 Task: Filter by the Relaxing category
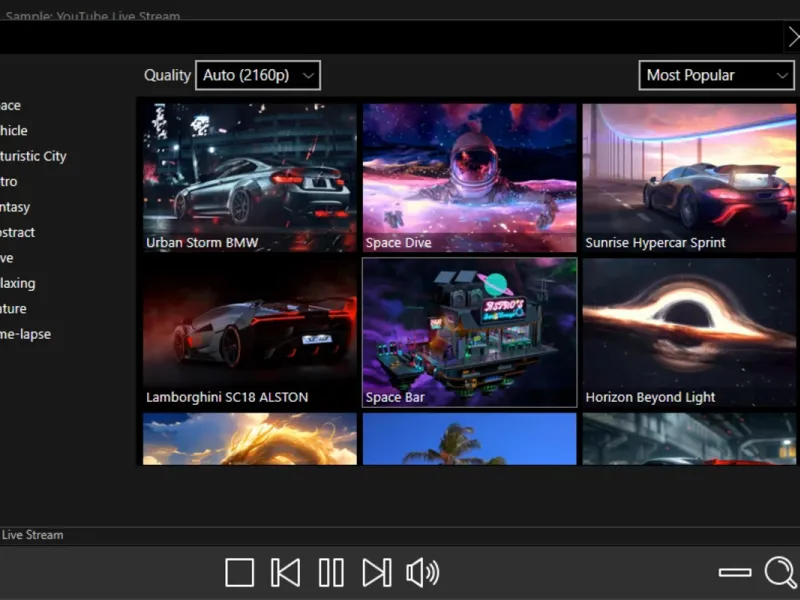(x=17, y=283)
